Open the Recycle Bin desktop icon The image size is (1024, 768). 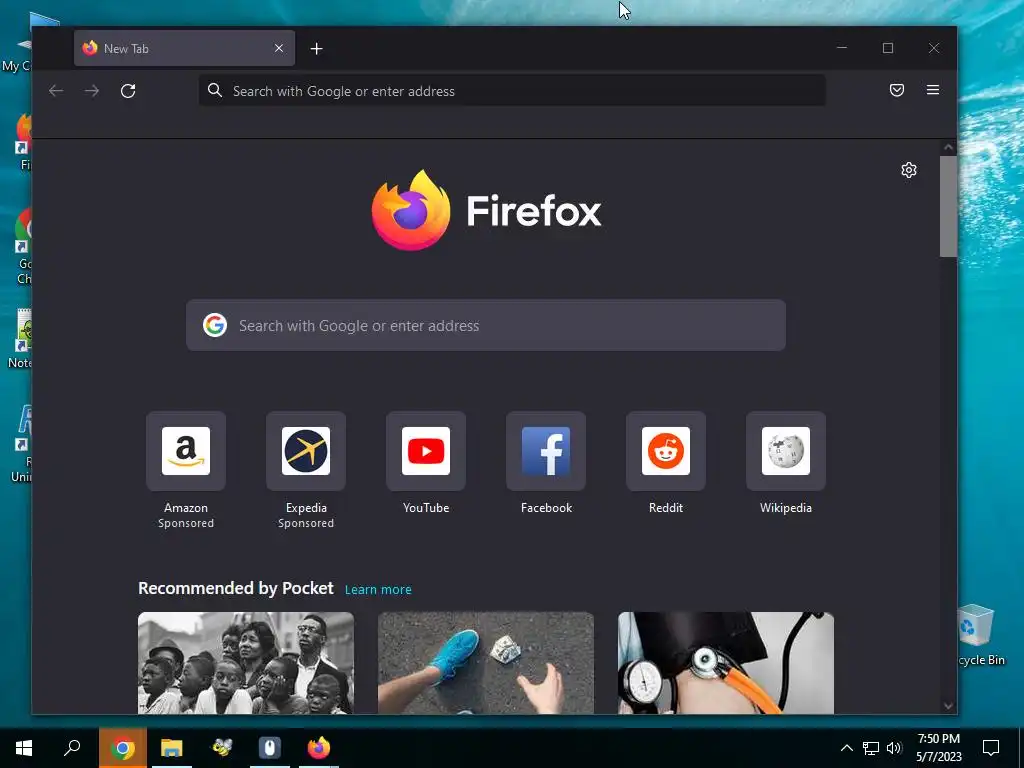(976, 635)
